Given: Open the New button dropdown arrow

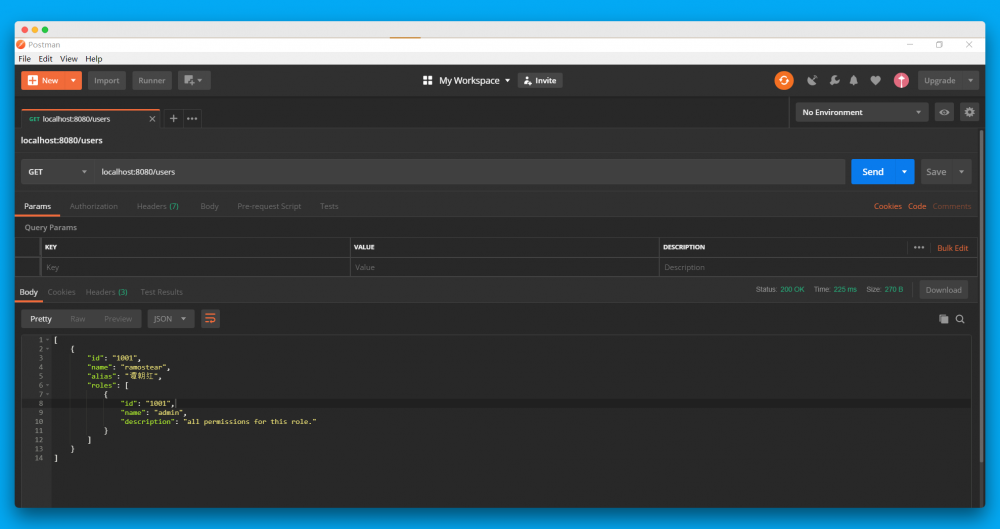Looking at the screenshot, I should (x=73, y=80).
